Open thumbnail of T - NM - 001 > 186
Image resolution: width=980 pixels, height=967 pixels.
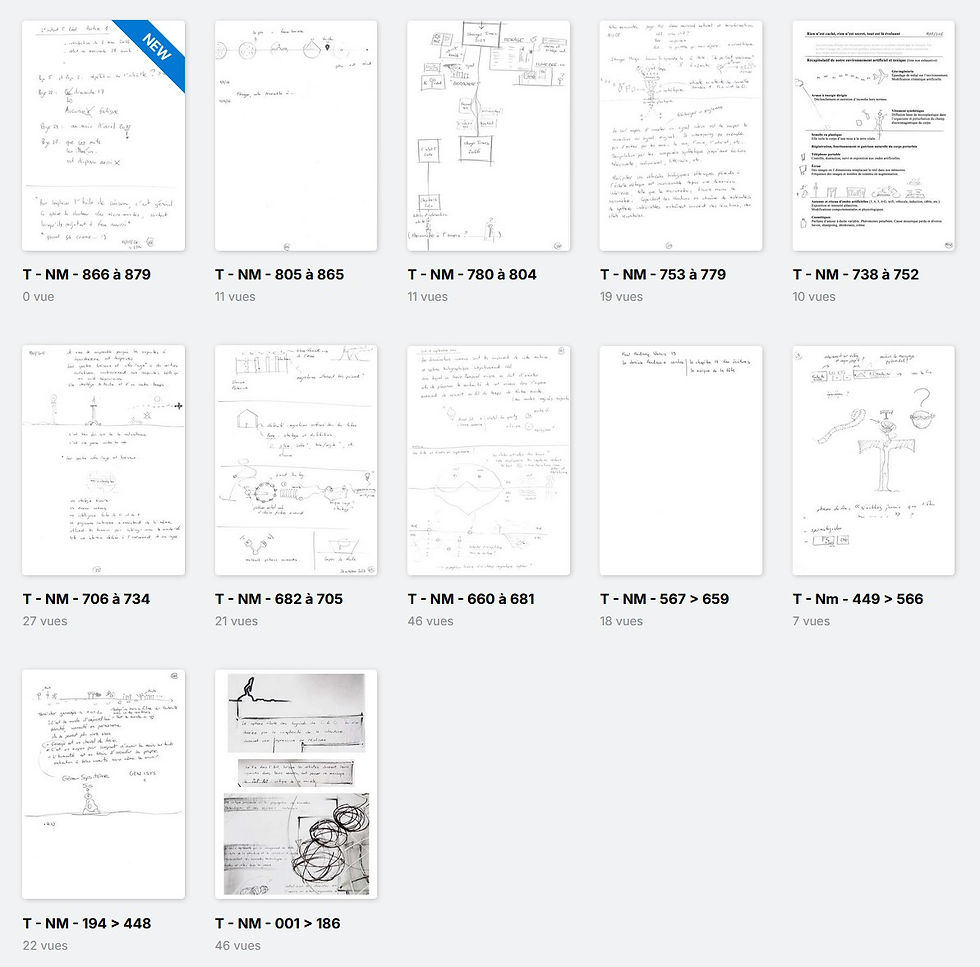coord(296,784)
